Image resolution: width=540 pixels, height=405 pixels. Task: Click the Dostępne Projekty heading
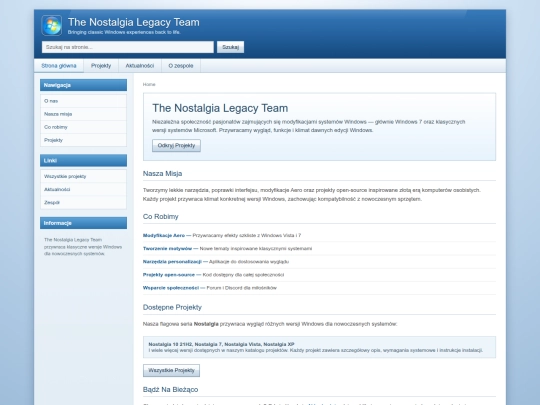click(x=172, y=307)
